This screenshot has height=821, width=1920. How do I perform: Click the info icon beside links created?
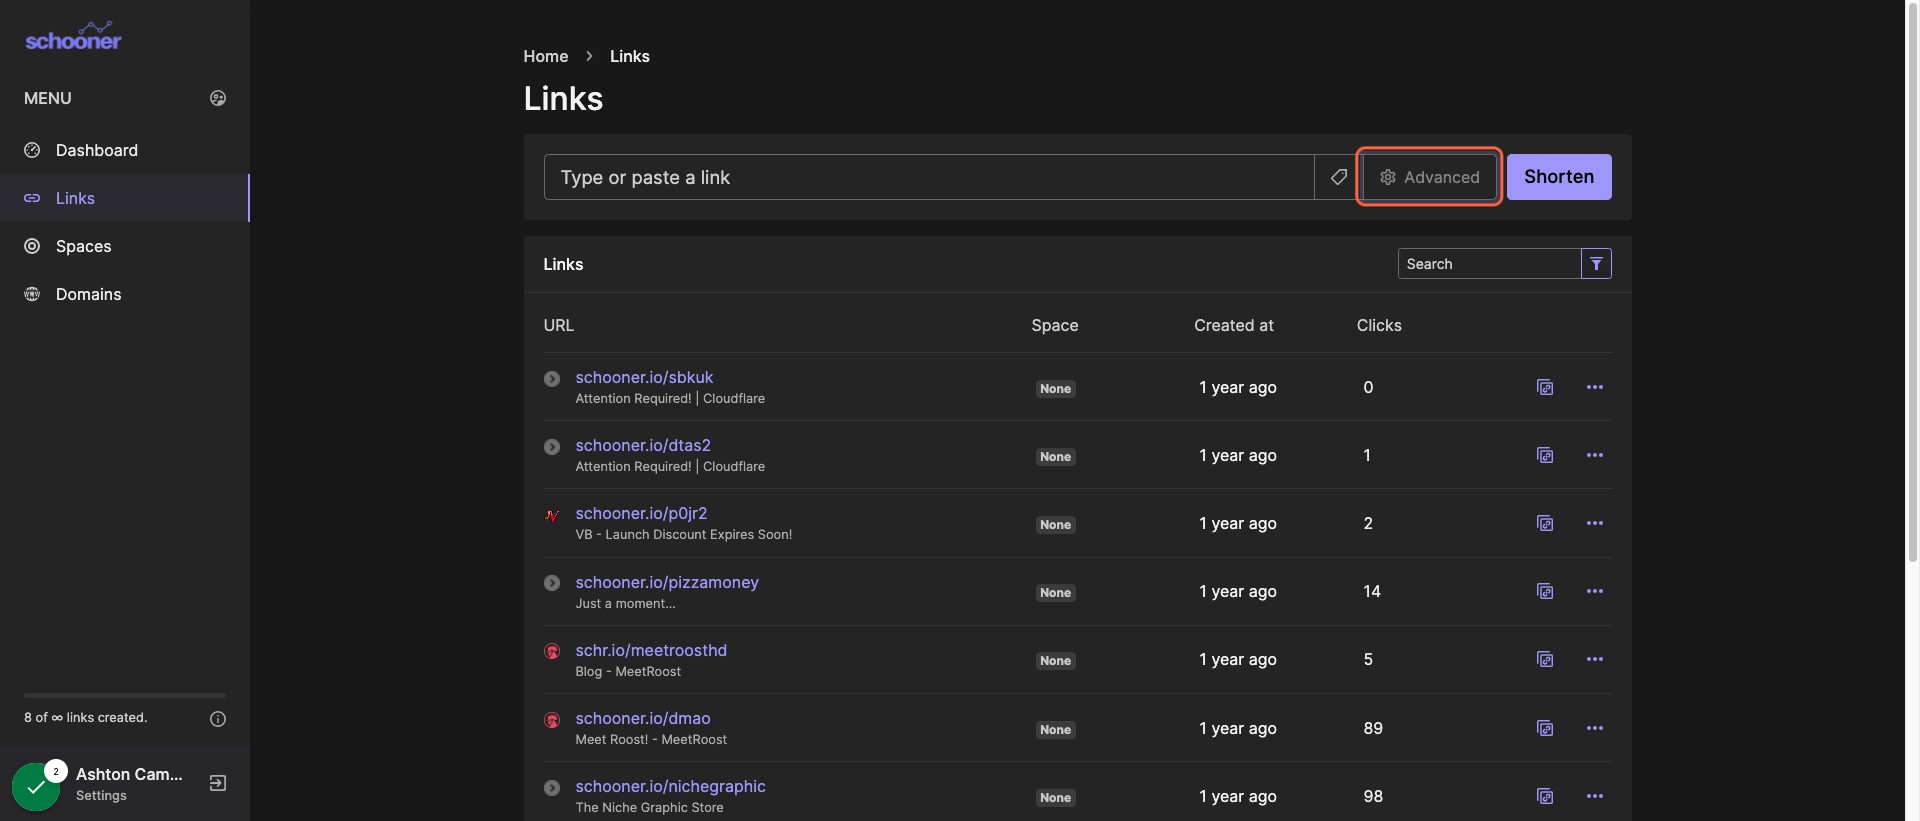(218, 719)
